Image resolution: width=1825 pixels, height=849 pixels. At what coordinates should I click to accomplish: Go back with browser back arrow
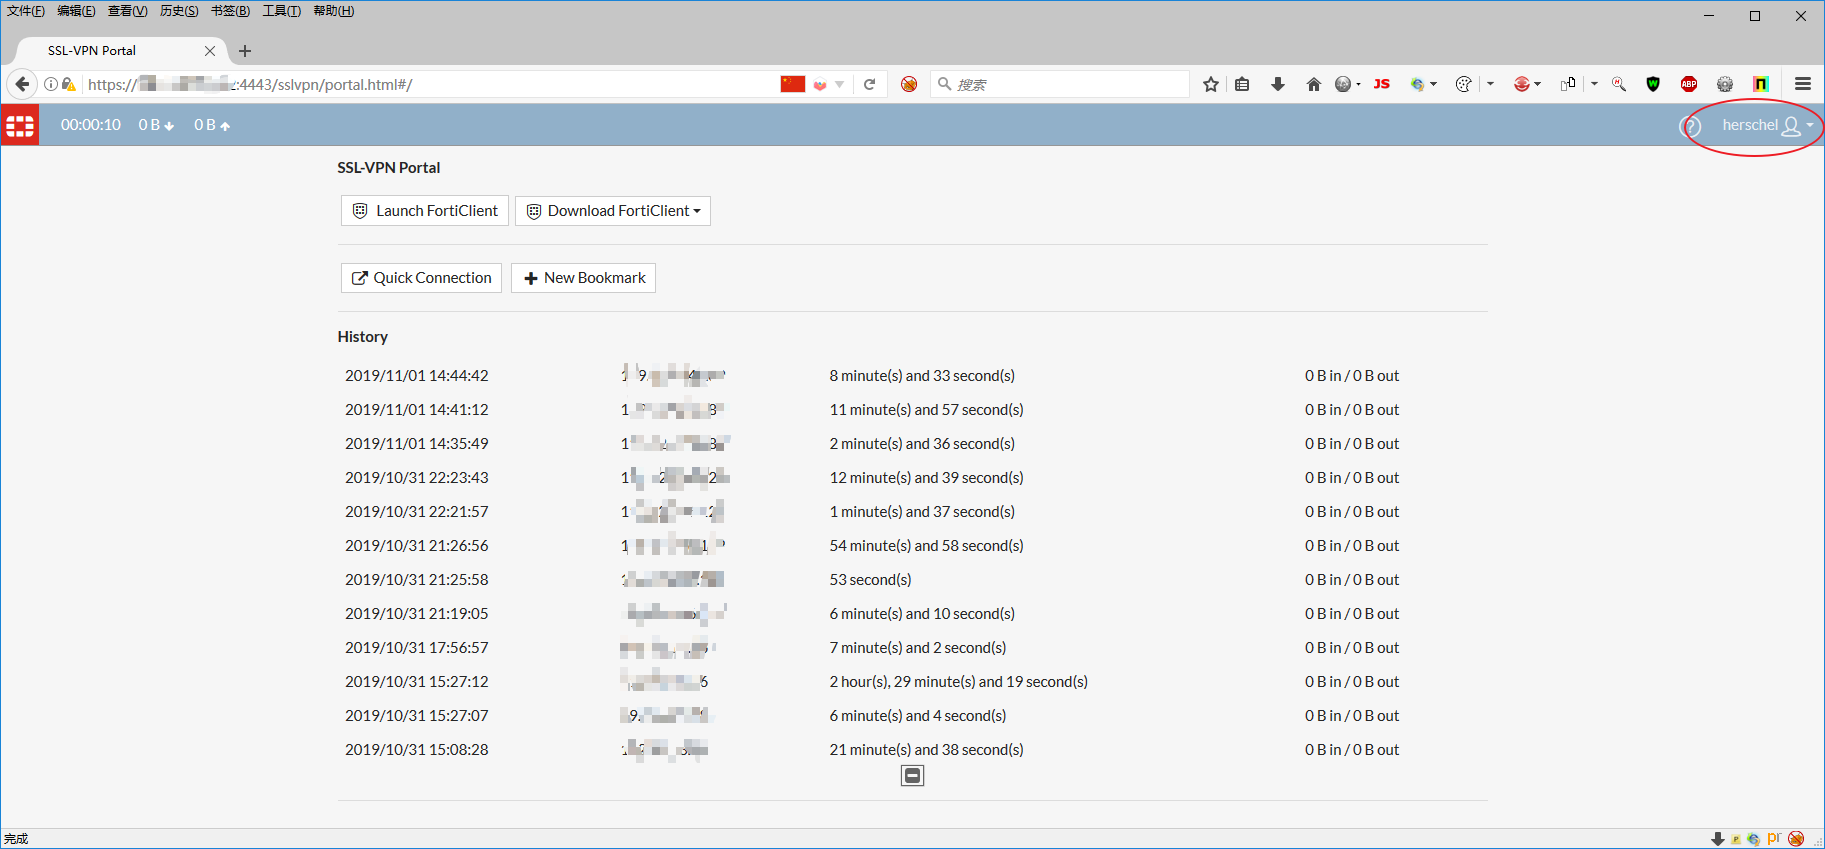point(22,84)
